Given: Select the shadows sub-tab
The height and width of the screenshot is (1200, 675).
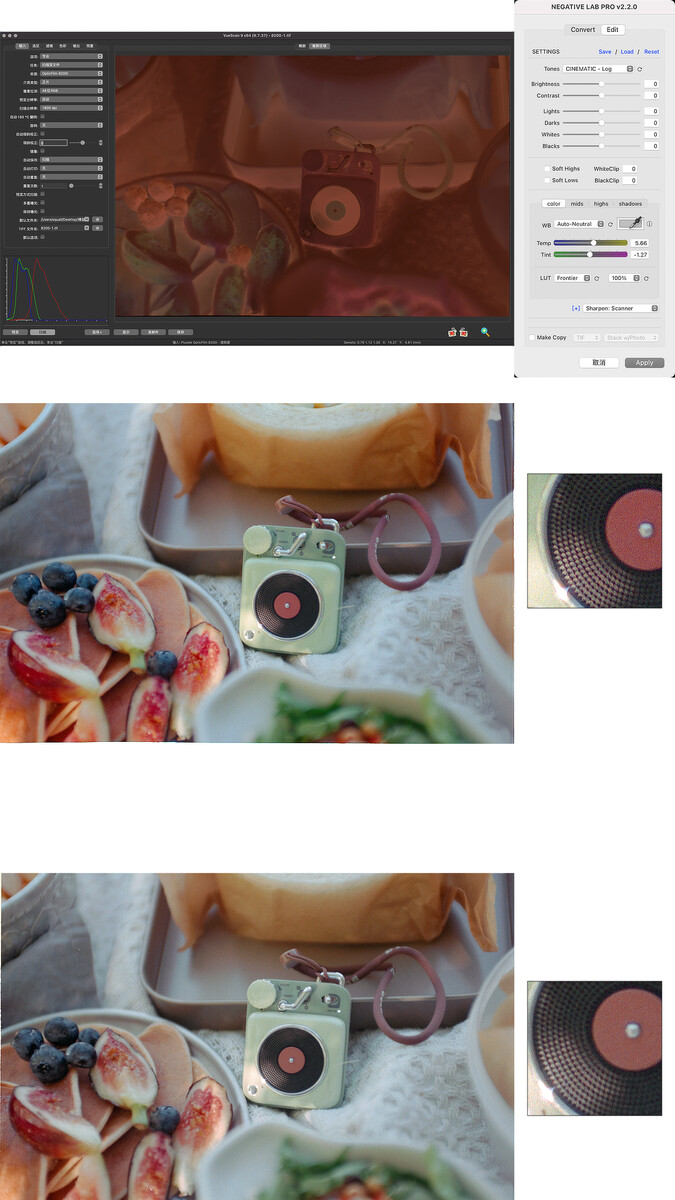Looking at the screenshot, I should point(630,203).
